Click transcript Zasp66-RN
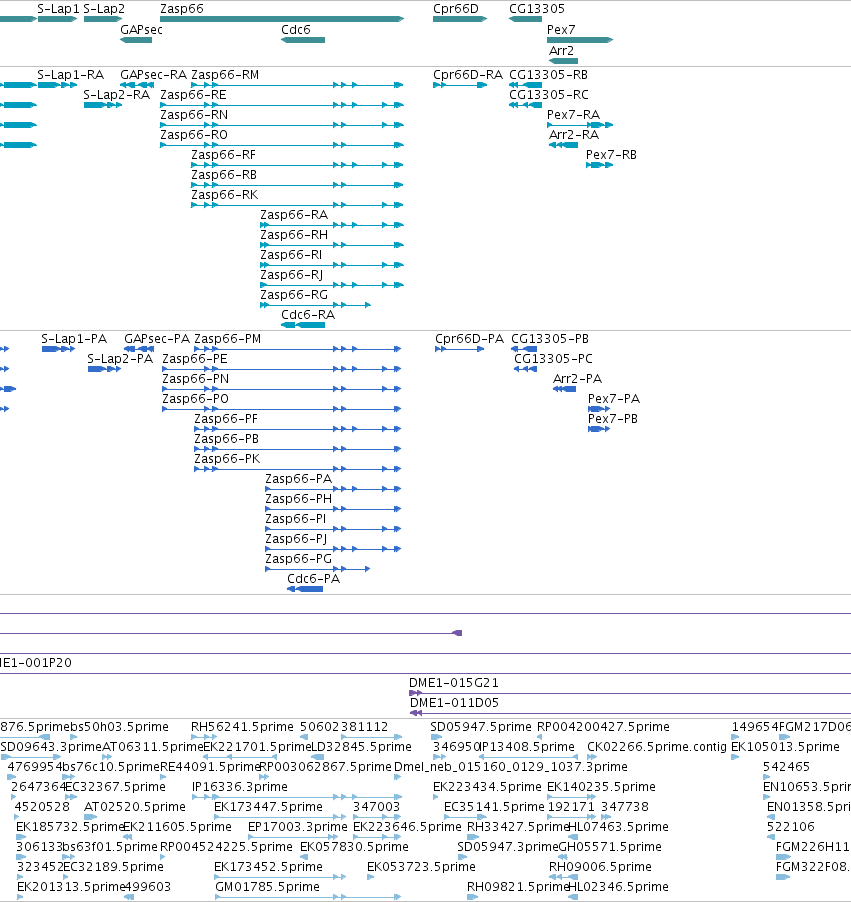 coord(194,115)
